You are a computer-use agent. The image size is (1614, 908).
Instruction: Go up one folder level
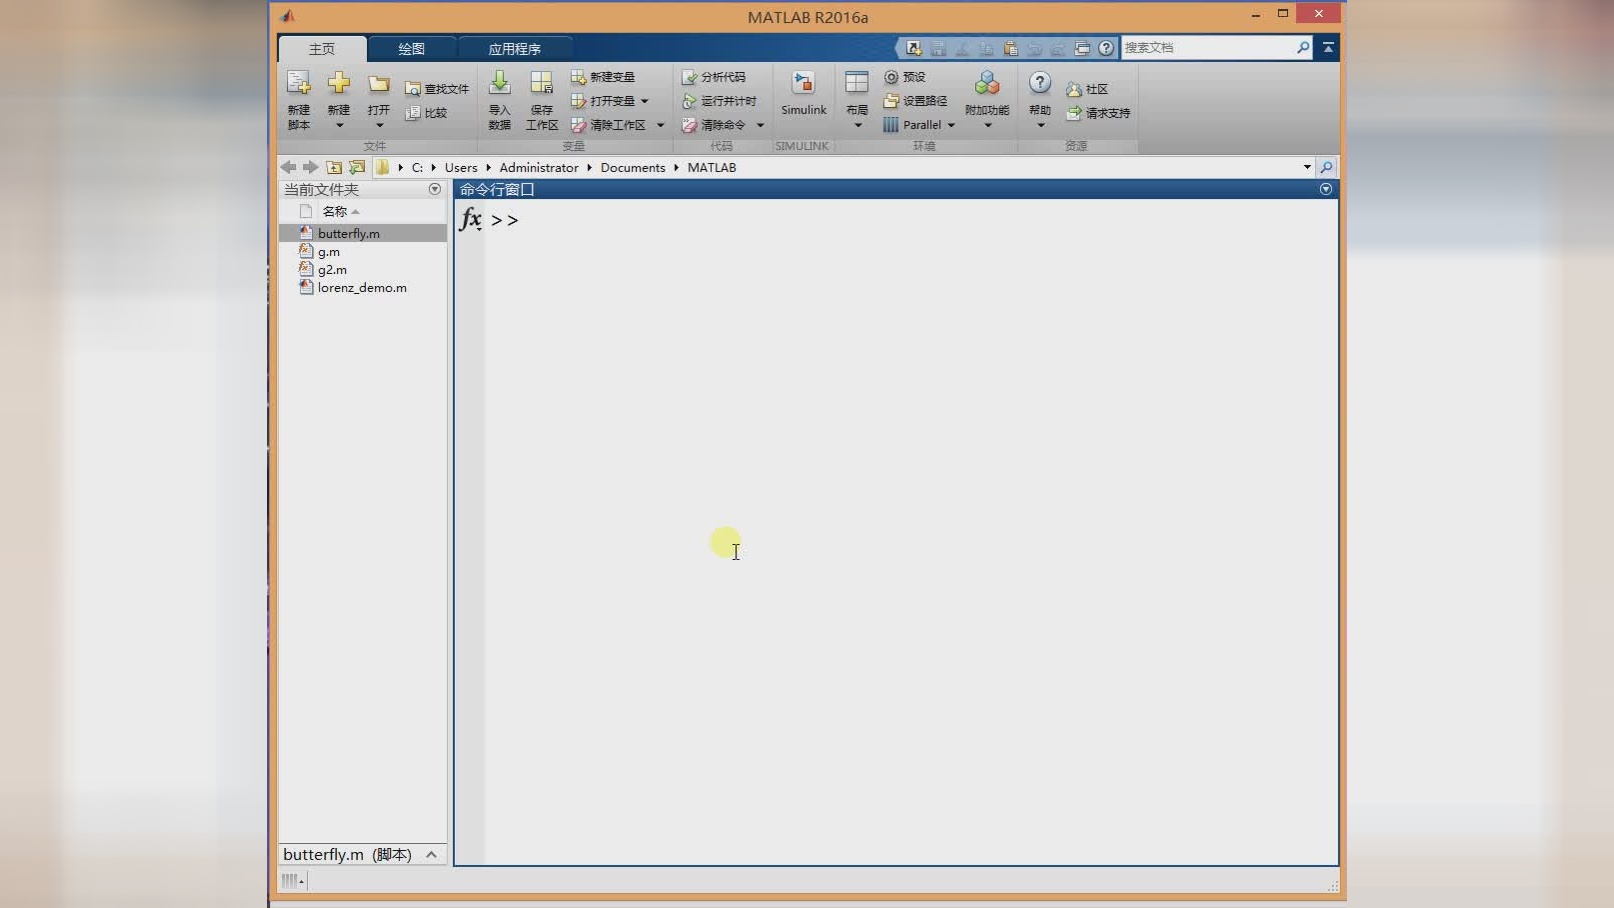334,167
